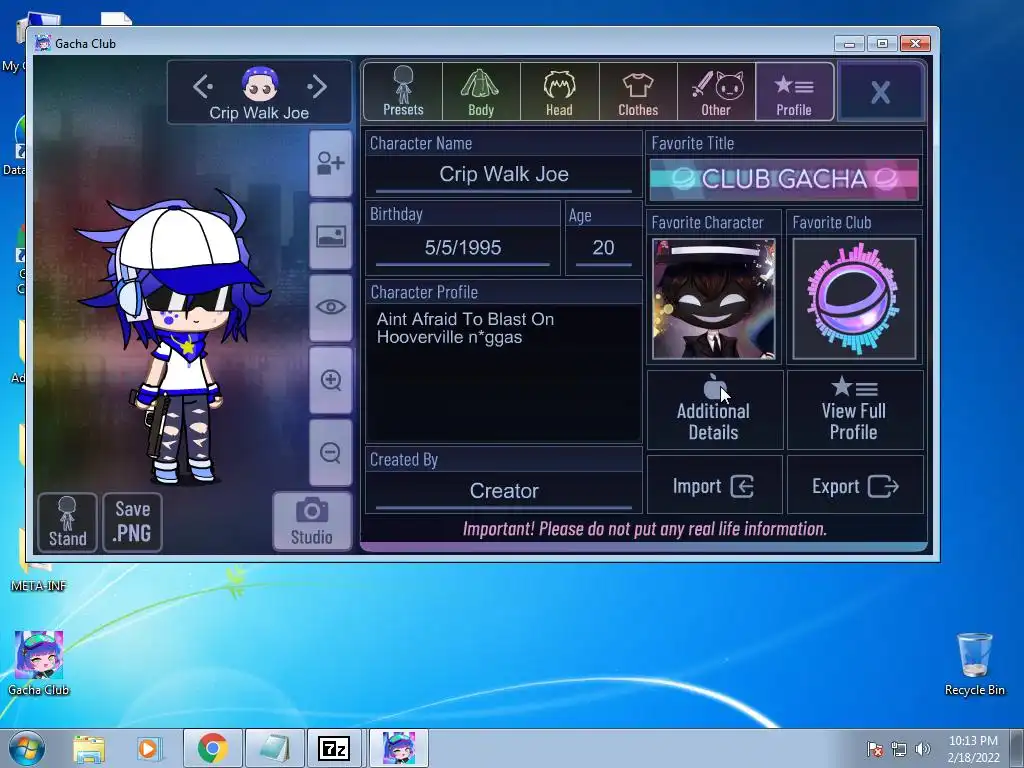Close the profile panel with X
The width and height of the screenshot is (1024, 768).
[x=880, y=92]
